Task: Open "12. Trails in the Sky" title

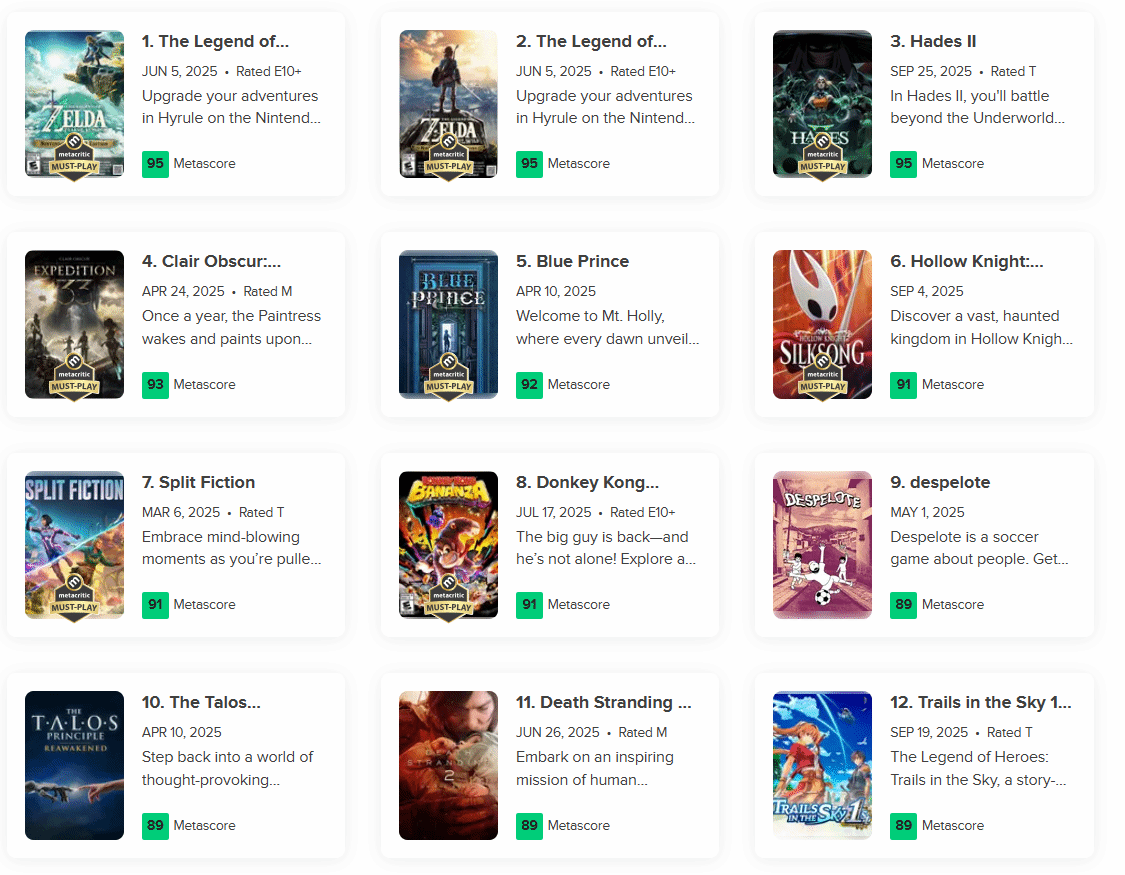Action: 980,702
